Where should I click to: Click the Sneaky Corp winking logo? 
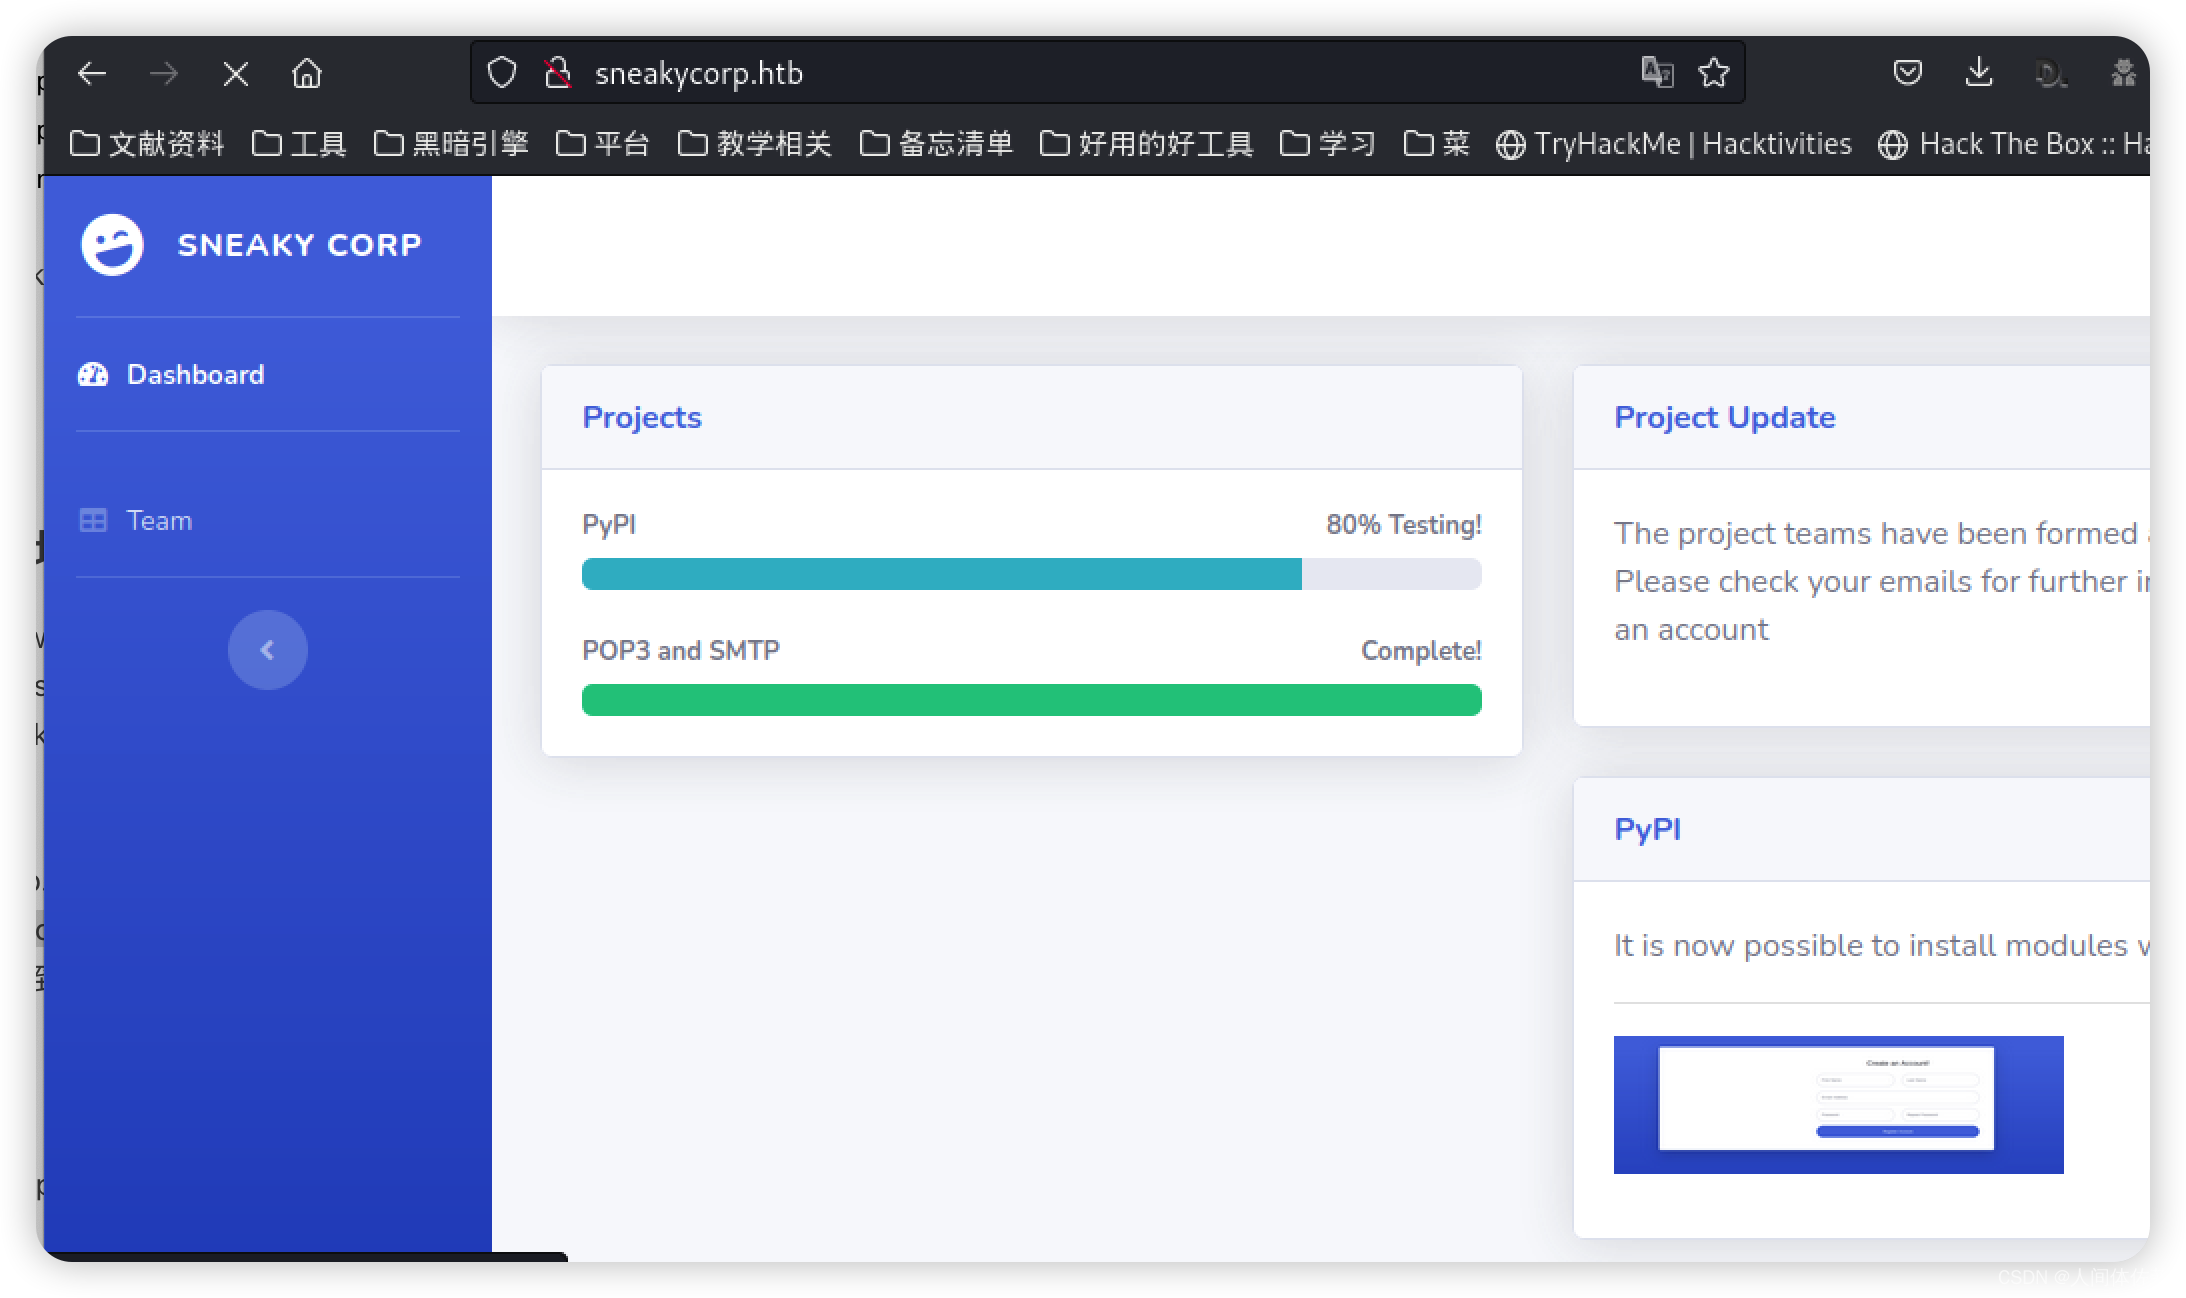pos(112,245)
